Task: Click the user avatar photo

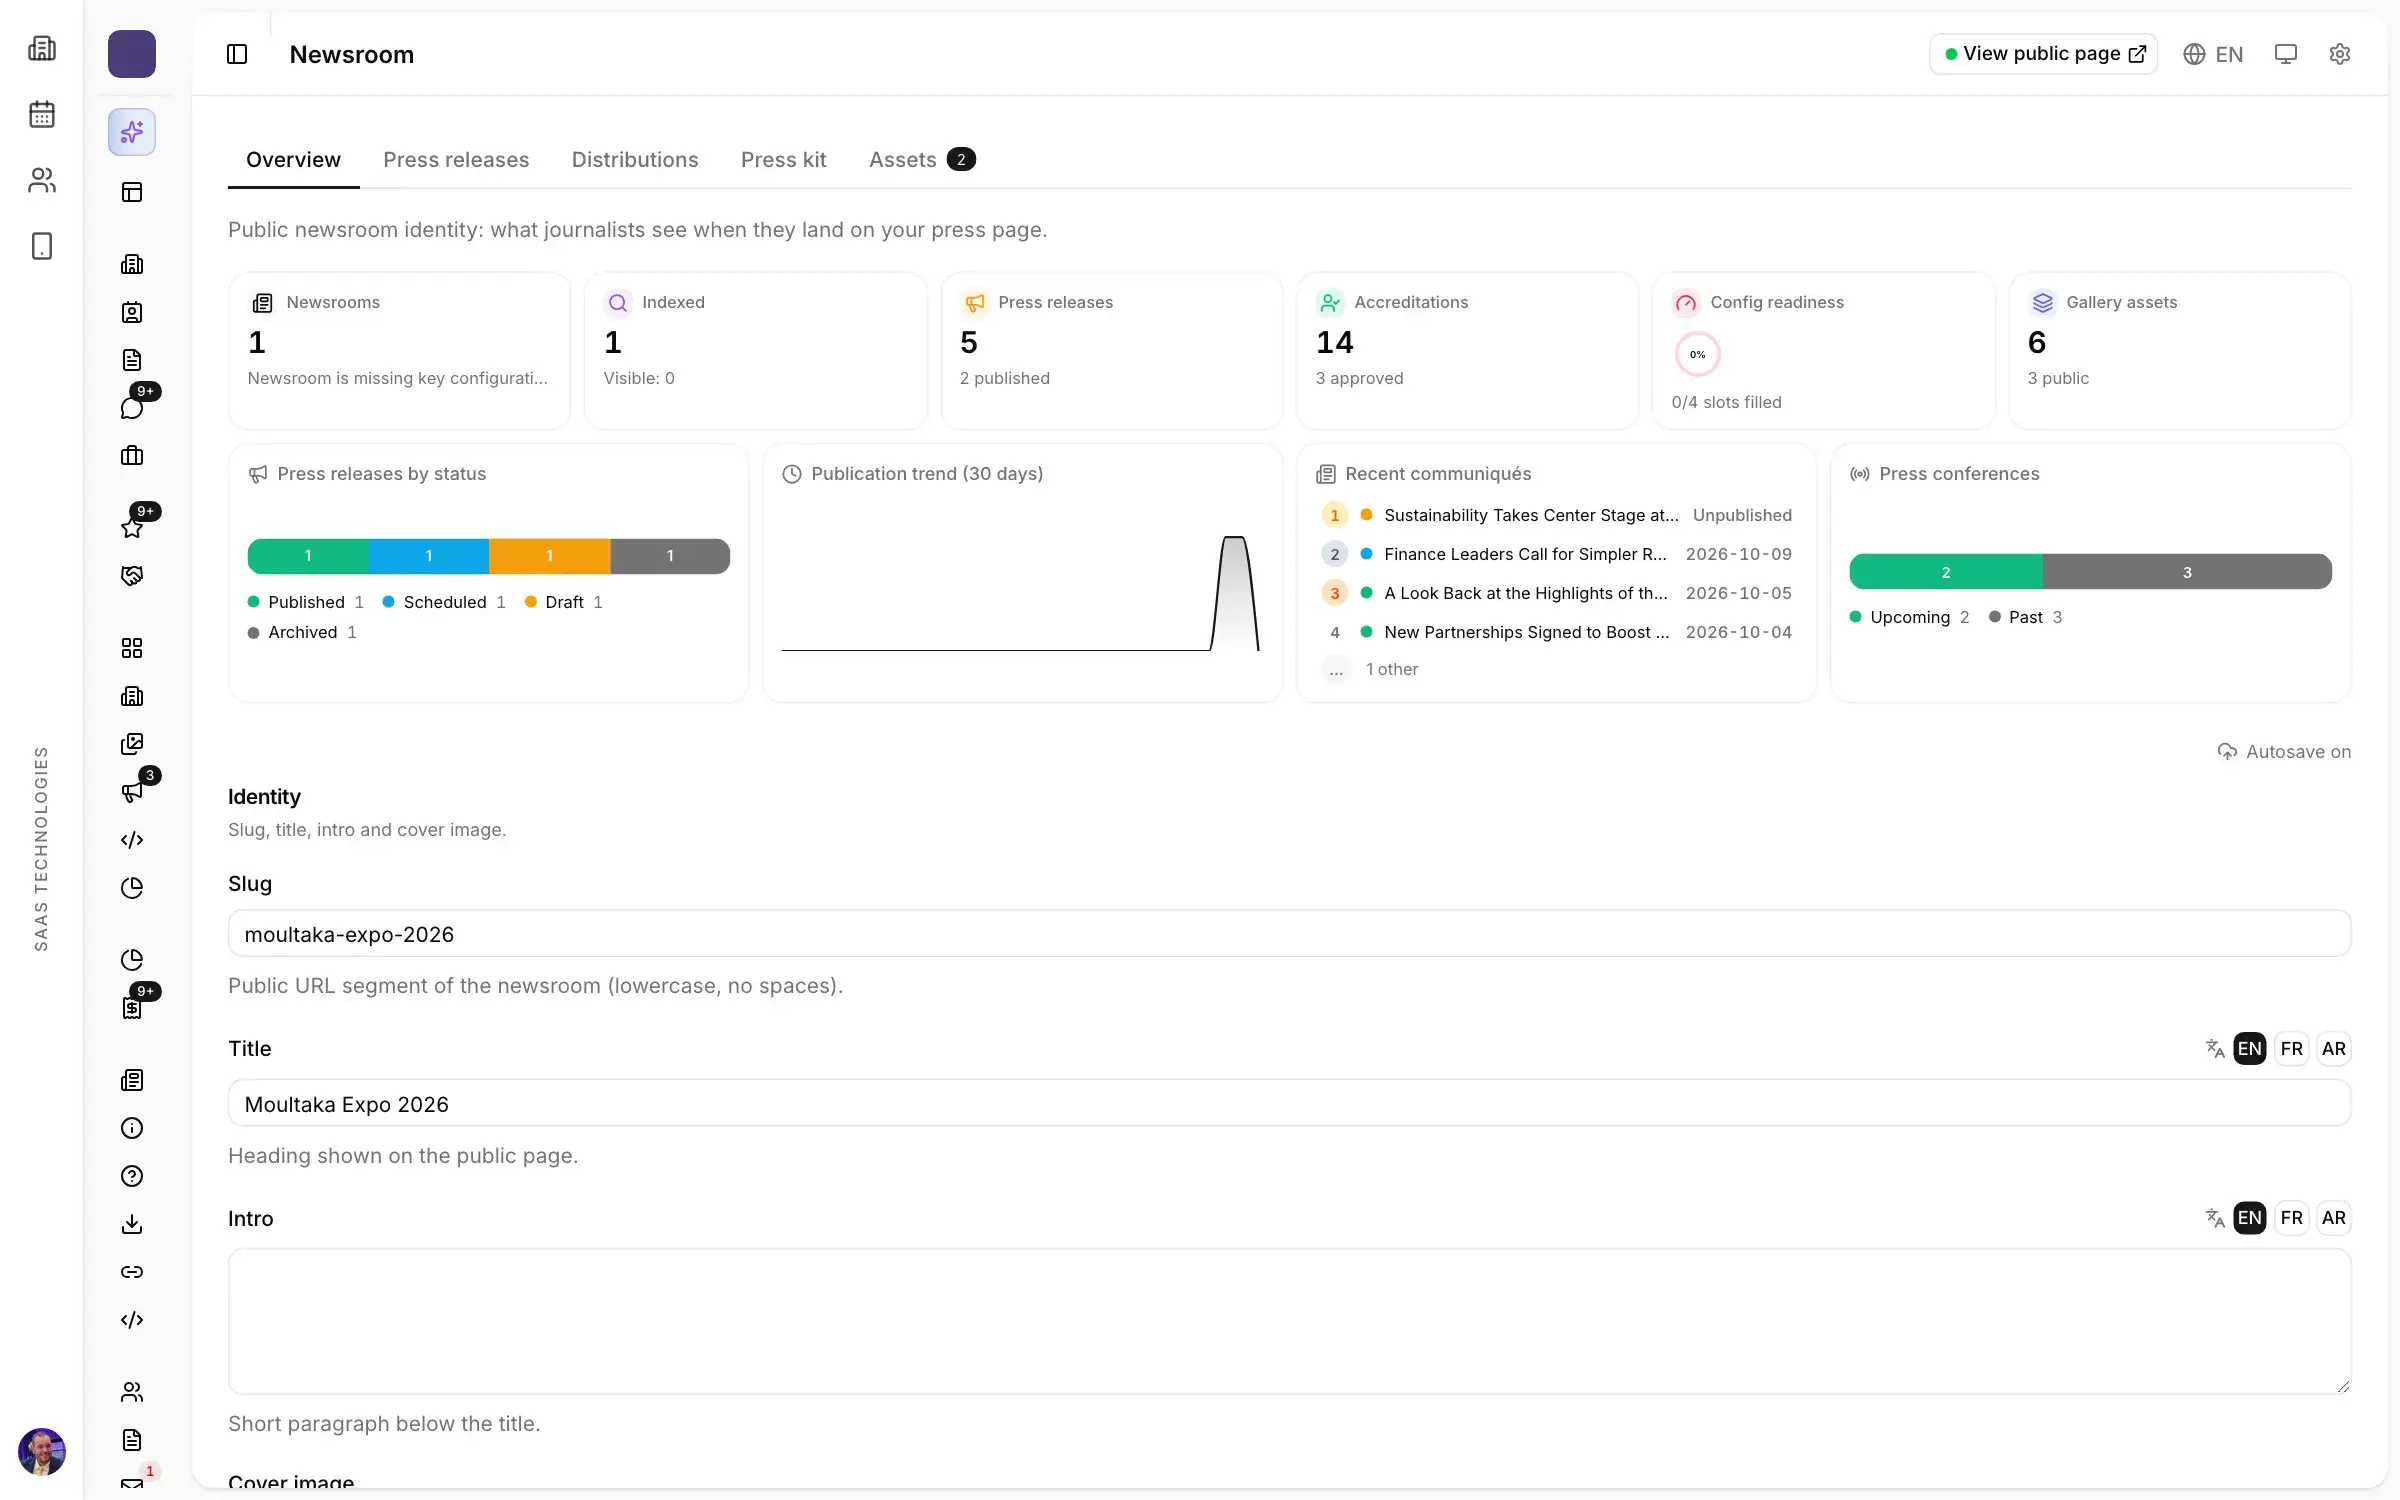Action: [x=42, y=1452]
